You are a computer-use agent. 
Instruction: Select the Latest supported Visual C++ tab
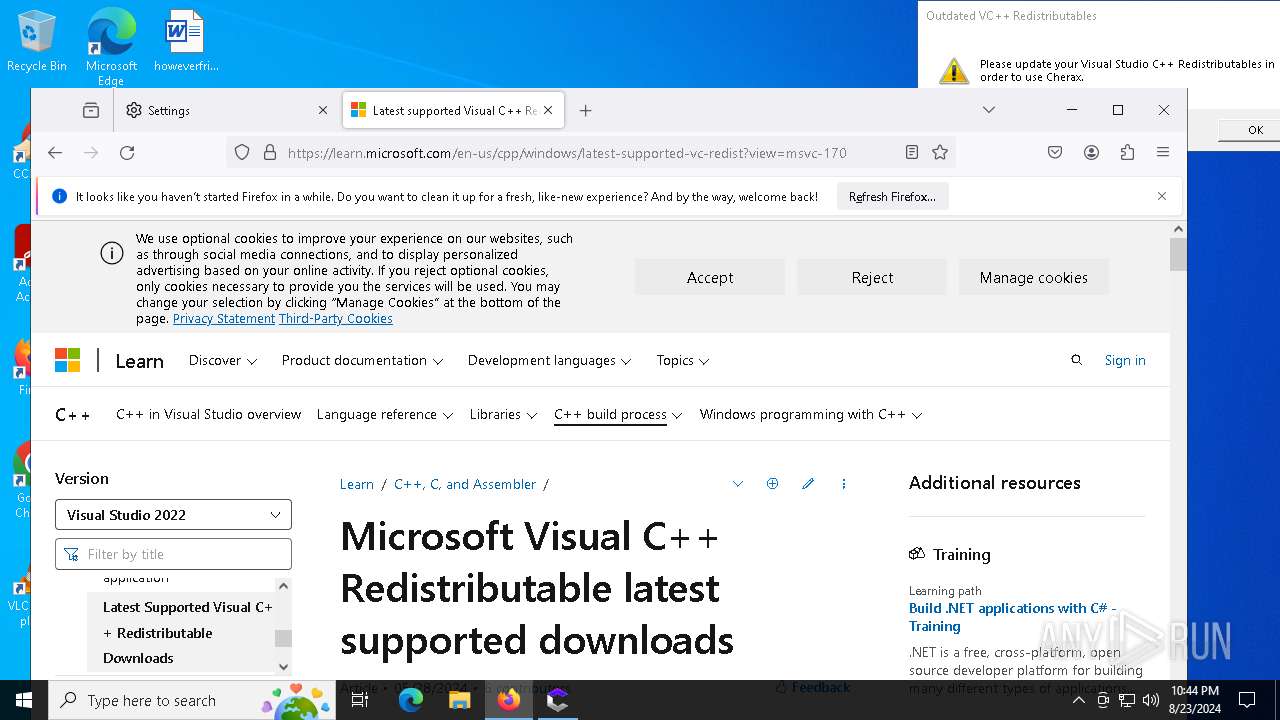pos(453,110)
